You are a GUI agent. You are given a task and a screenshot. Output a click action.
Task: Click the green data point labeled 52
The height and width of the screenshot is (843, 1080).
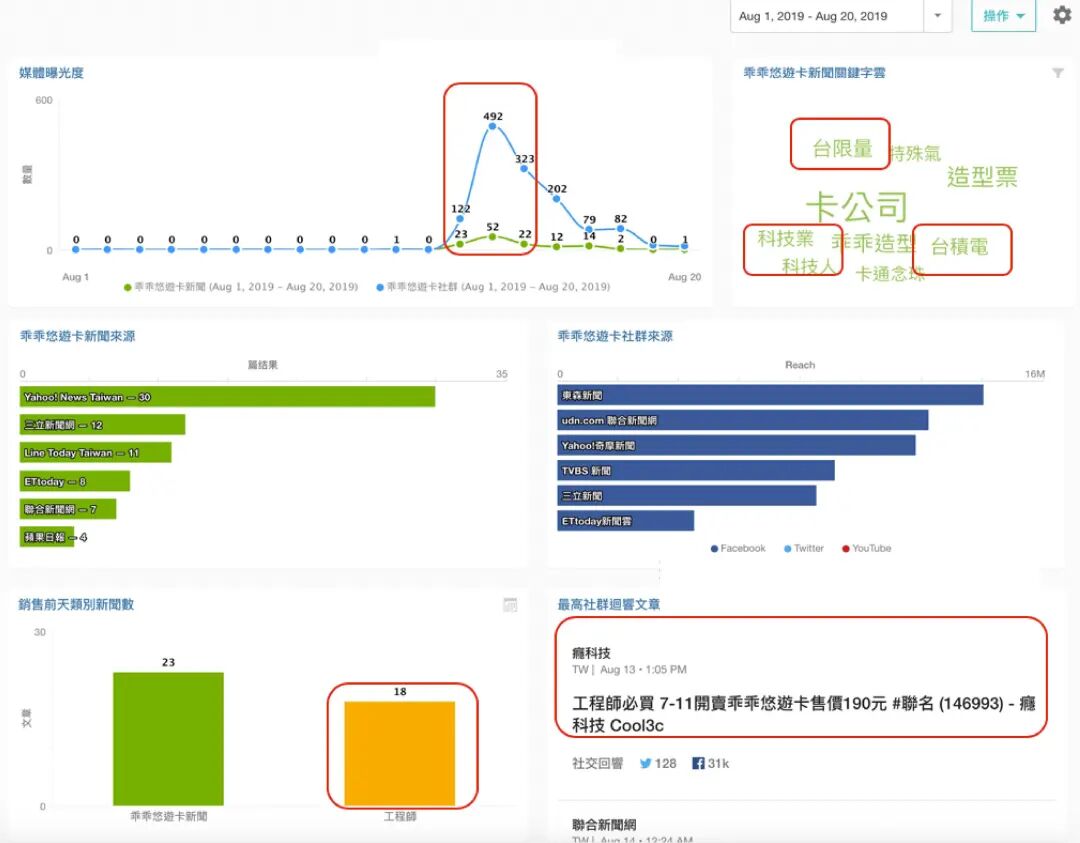click(x=492, y=236)
